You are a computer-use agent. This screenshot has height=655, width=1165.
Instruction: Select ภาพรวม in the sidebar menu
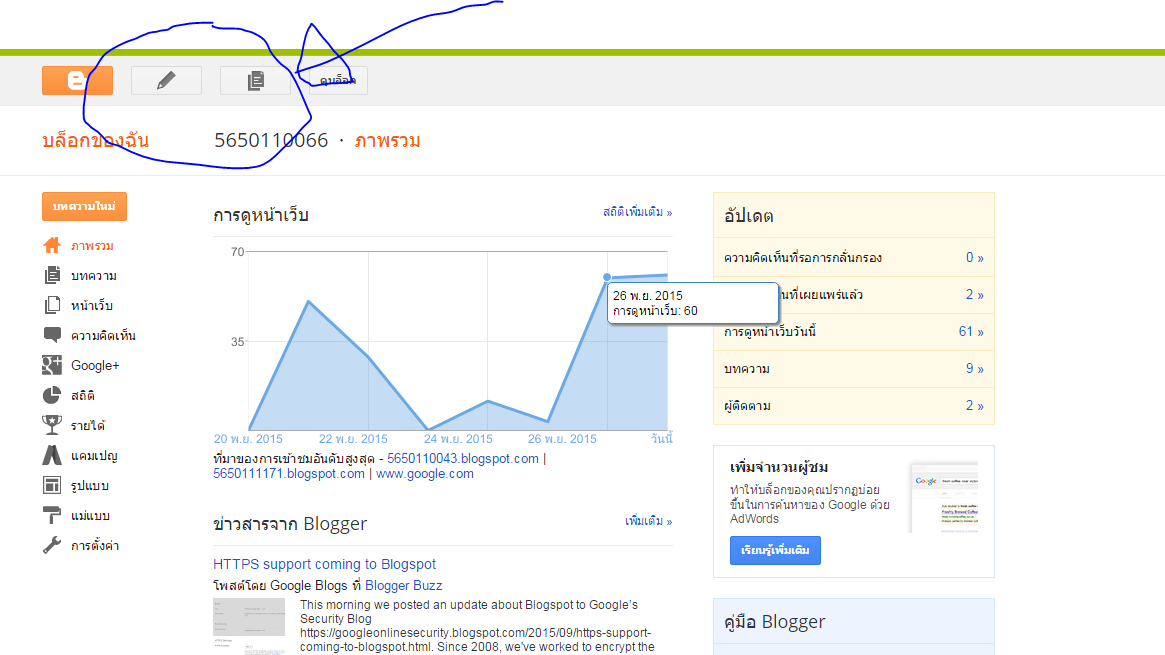92,246
